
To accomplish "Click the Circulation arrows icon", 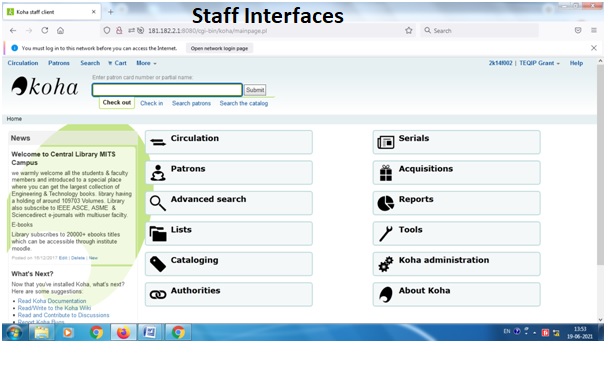I will coord(158,142).
